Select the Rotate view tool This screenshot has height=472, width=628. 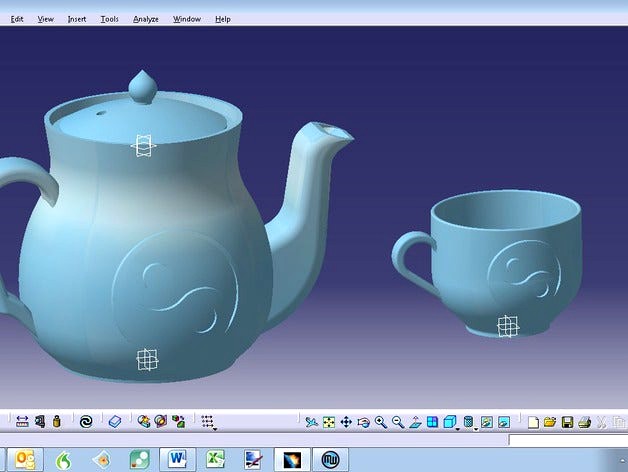coord(363,422)
